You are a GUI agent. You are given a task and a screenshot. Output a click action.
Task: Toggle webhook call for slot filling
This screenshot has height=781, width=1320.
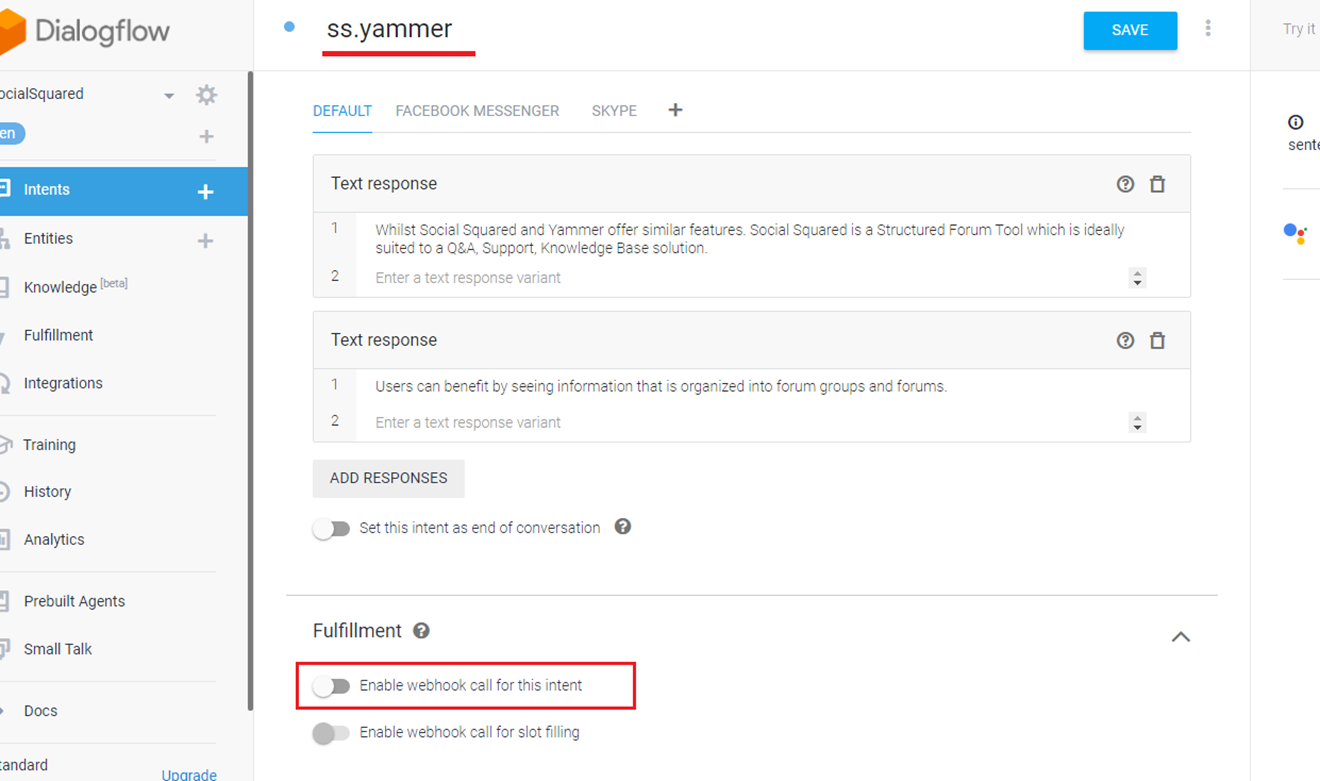(x=331, y=733)
